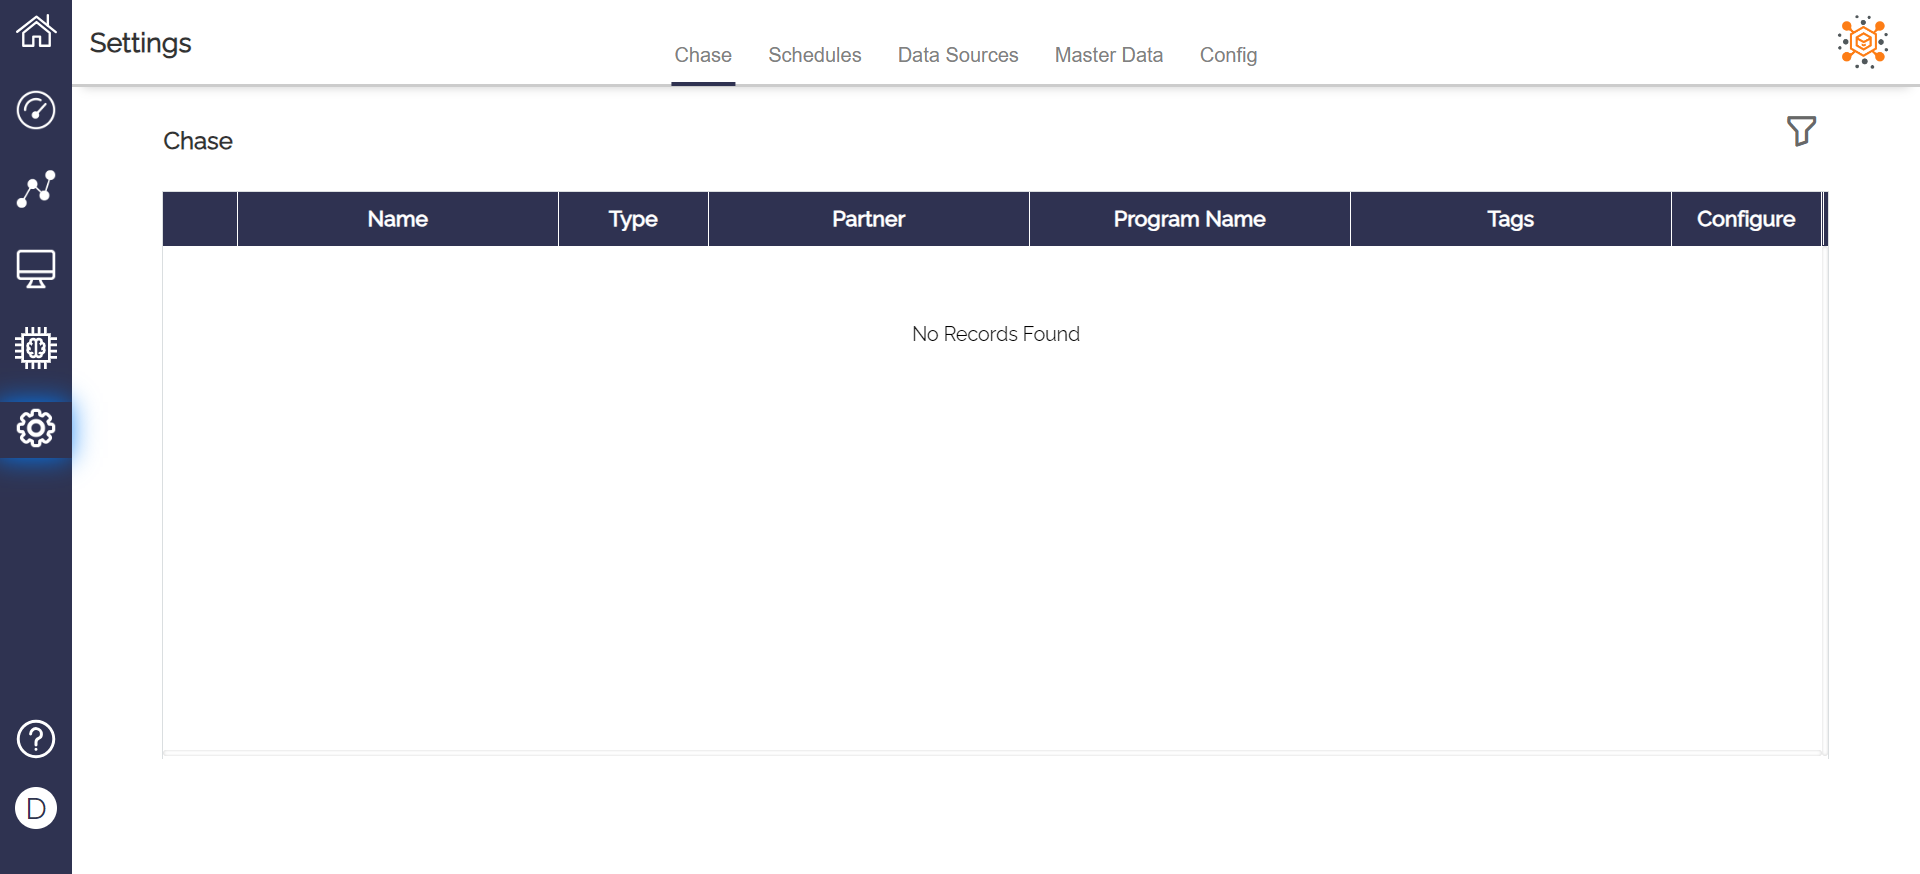Open the monitor screen sidebar icon

[x=36, y=269]
